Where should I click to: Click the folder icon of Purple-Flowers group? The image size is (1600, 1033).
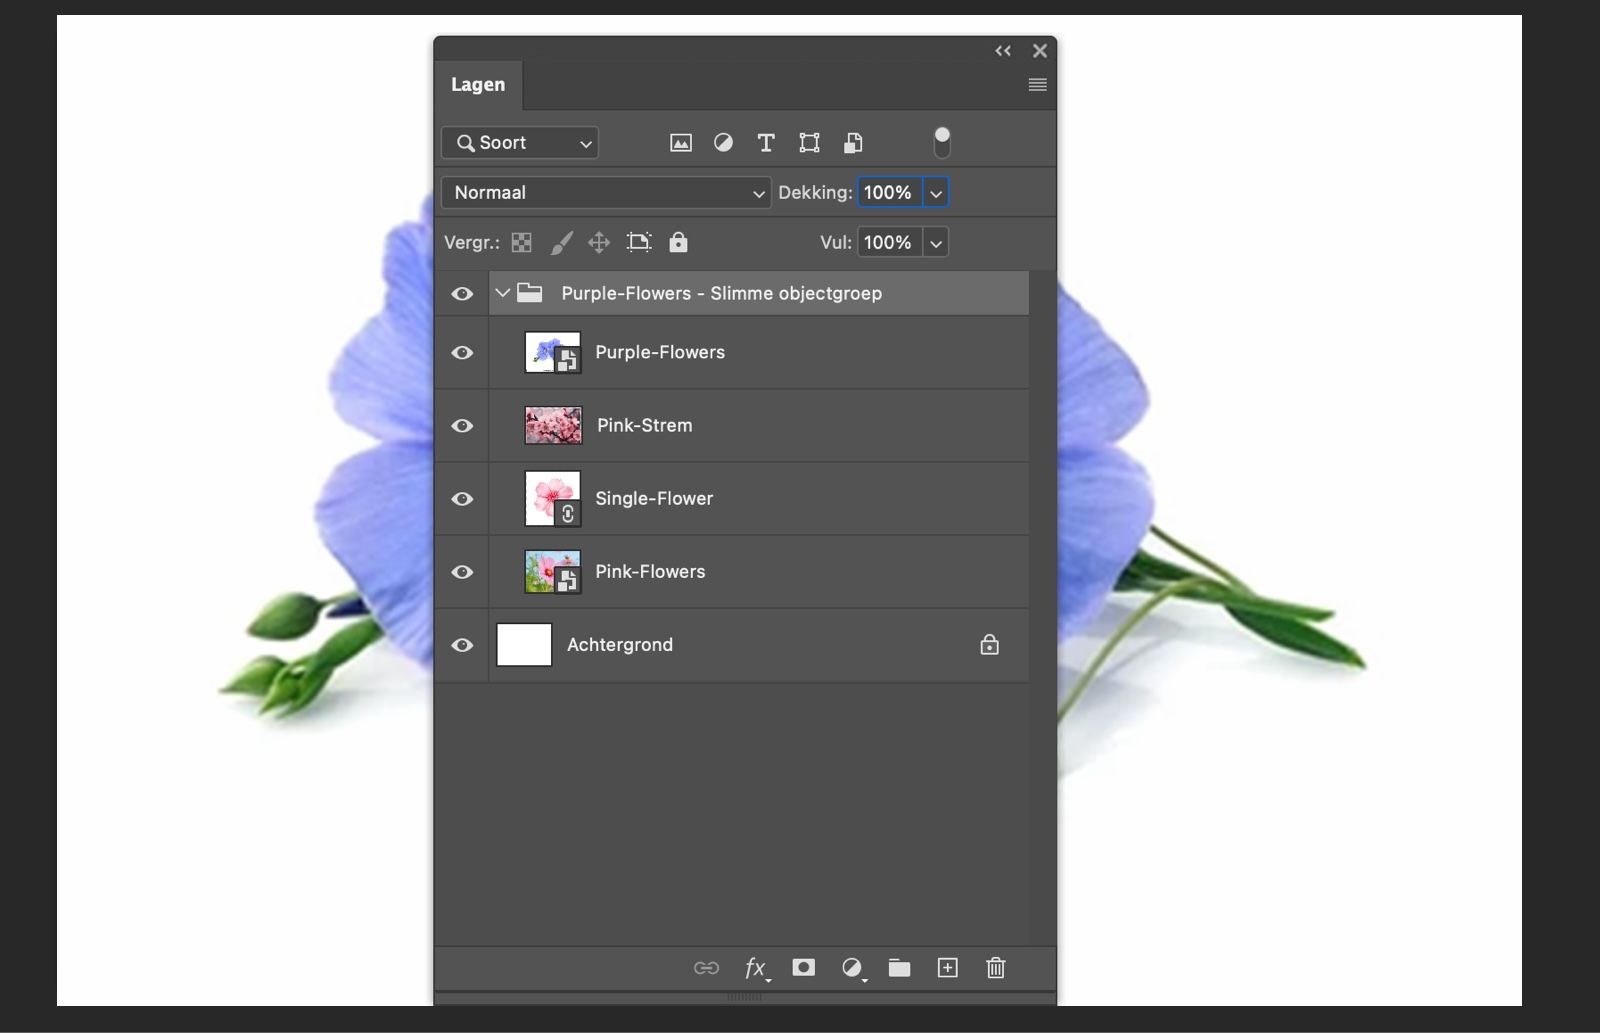point(530,293)
